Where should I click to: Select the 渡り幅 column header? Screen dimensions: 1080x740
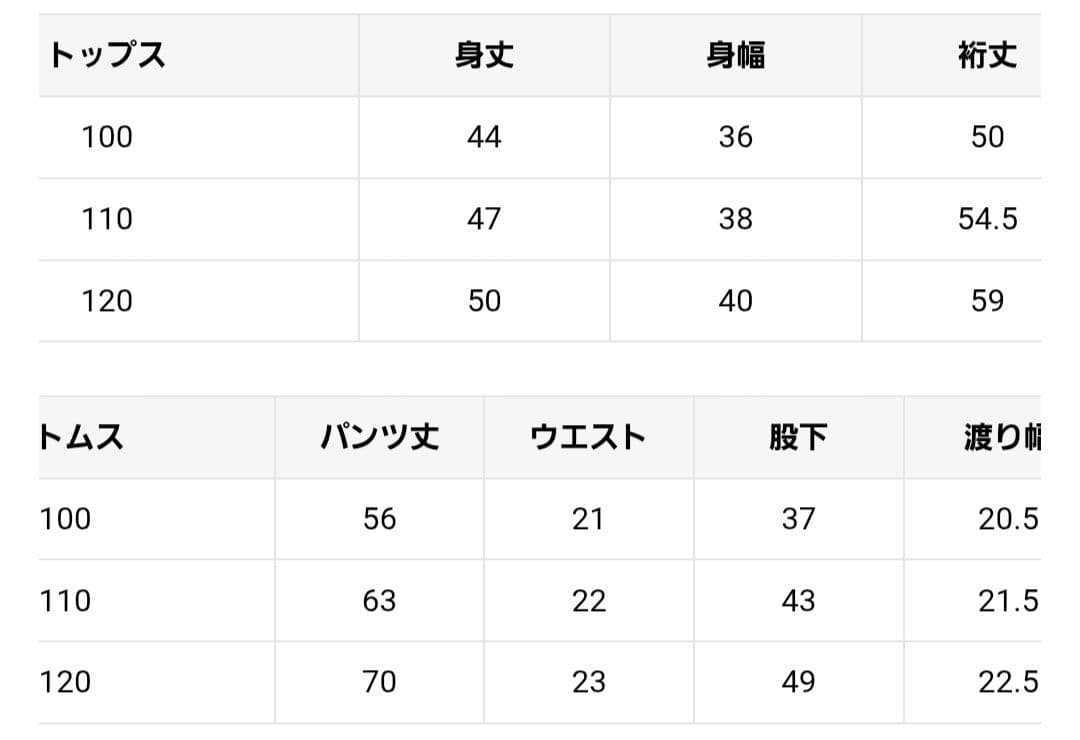click(x=1002, y=437)
